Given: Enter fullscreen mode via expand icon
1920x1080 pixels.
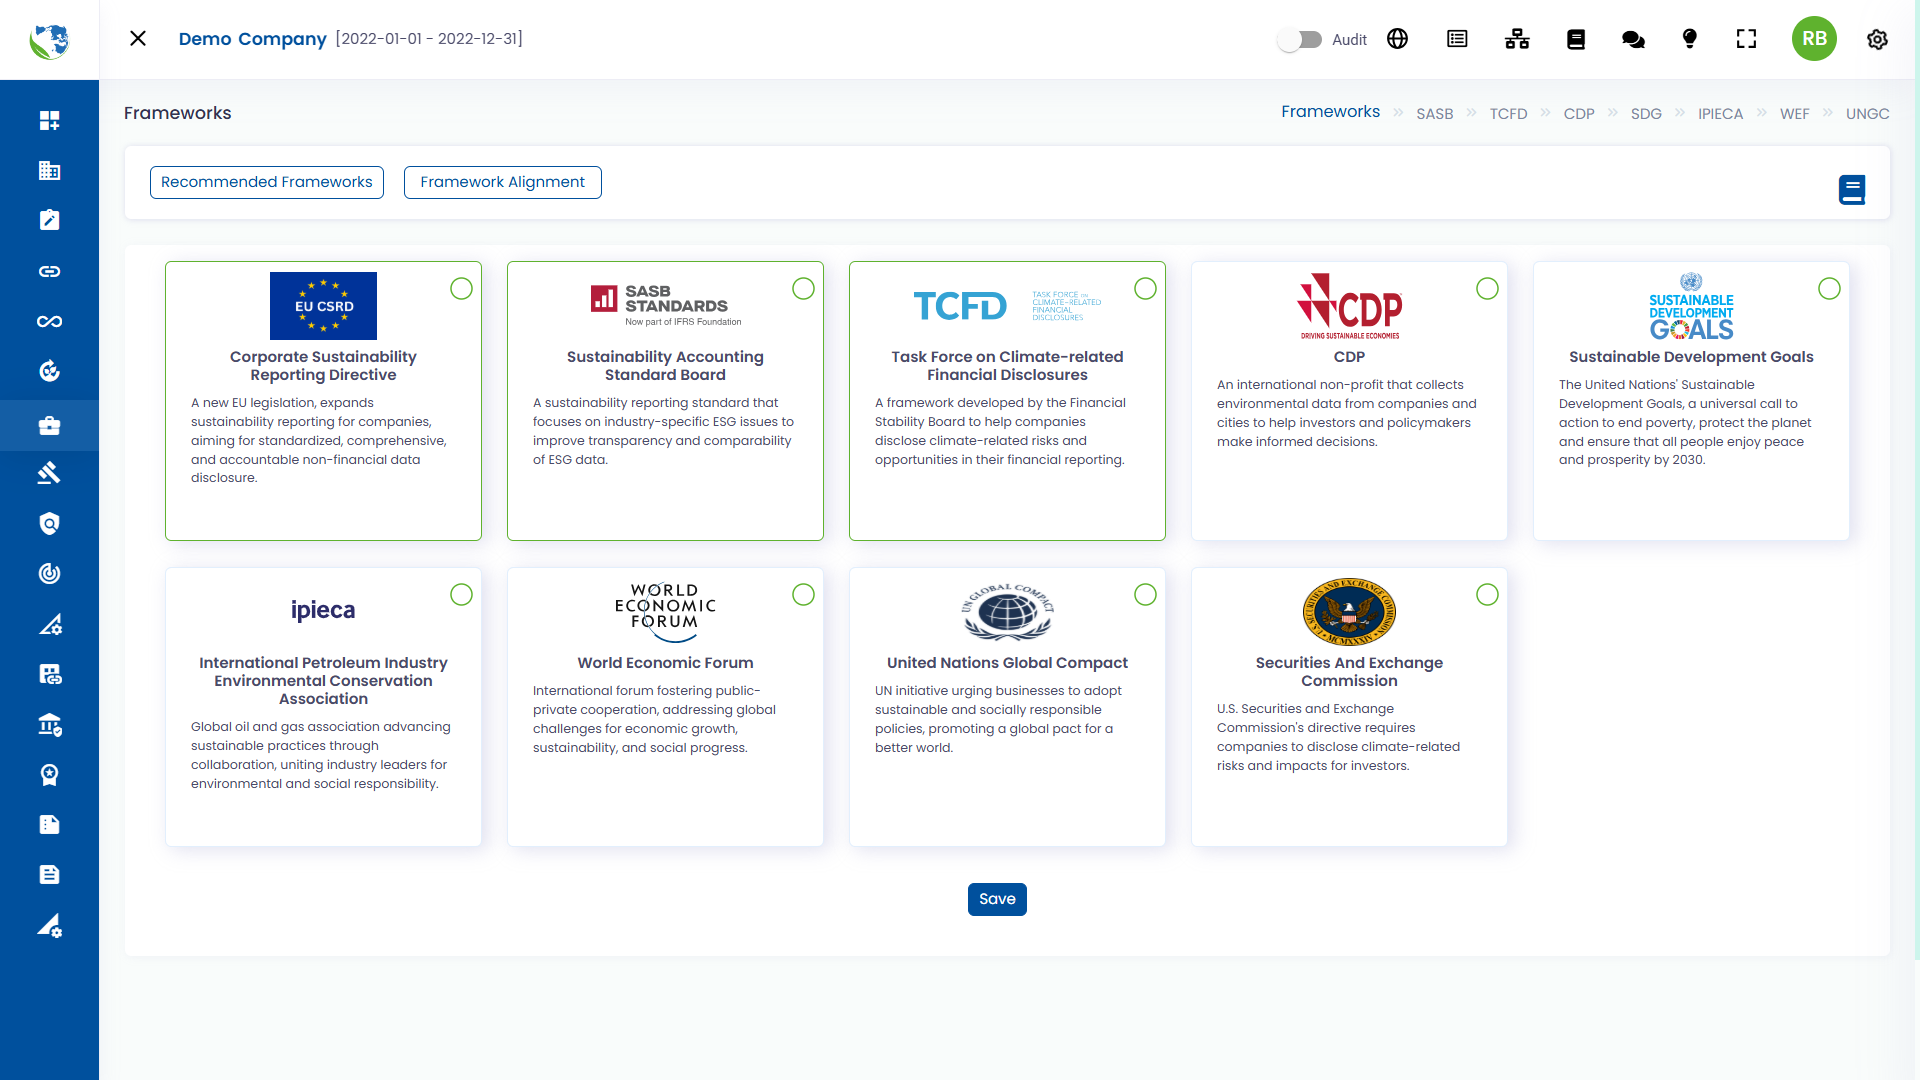Looking at the screenshot, I should (x=1746, y=39).
